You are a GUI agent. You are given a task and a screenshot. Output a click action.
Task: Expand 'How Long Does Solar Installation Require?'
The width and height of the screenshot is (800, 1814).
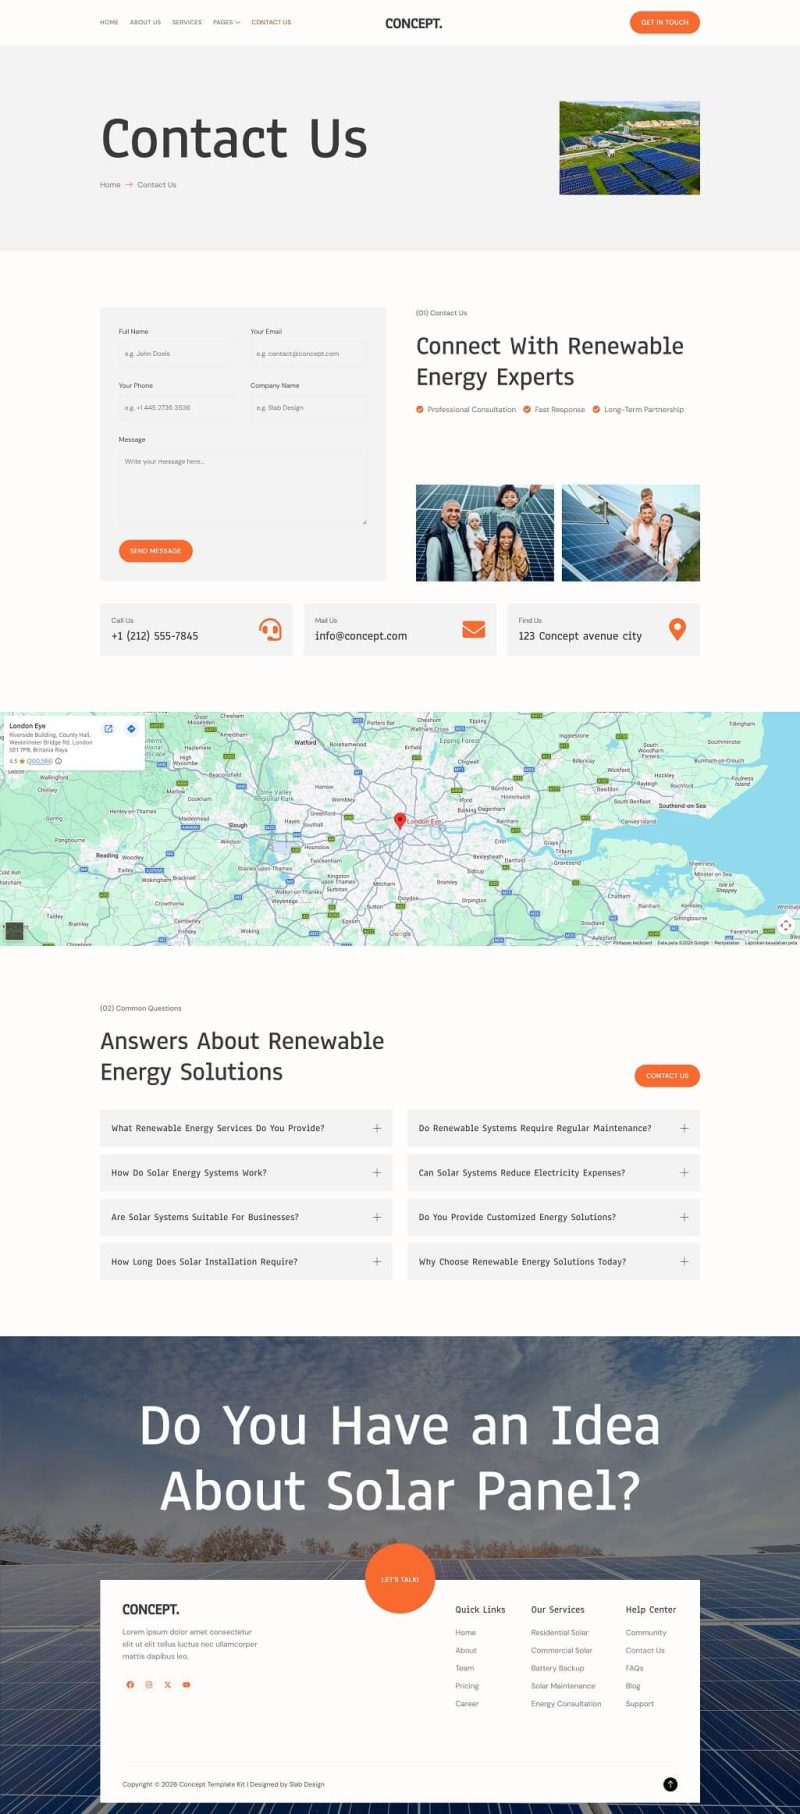click(x=246, y=1262)
